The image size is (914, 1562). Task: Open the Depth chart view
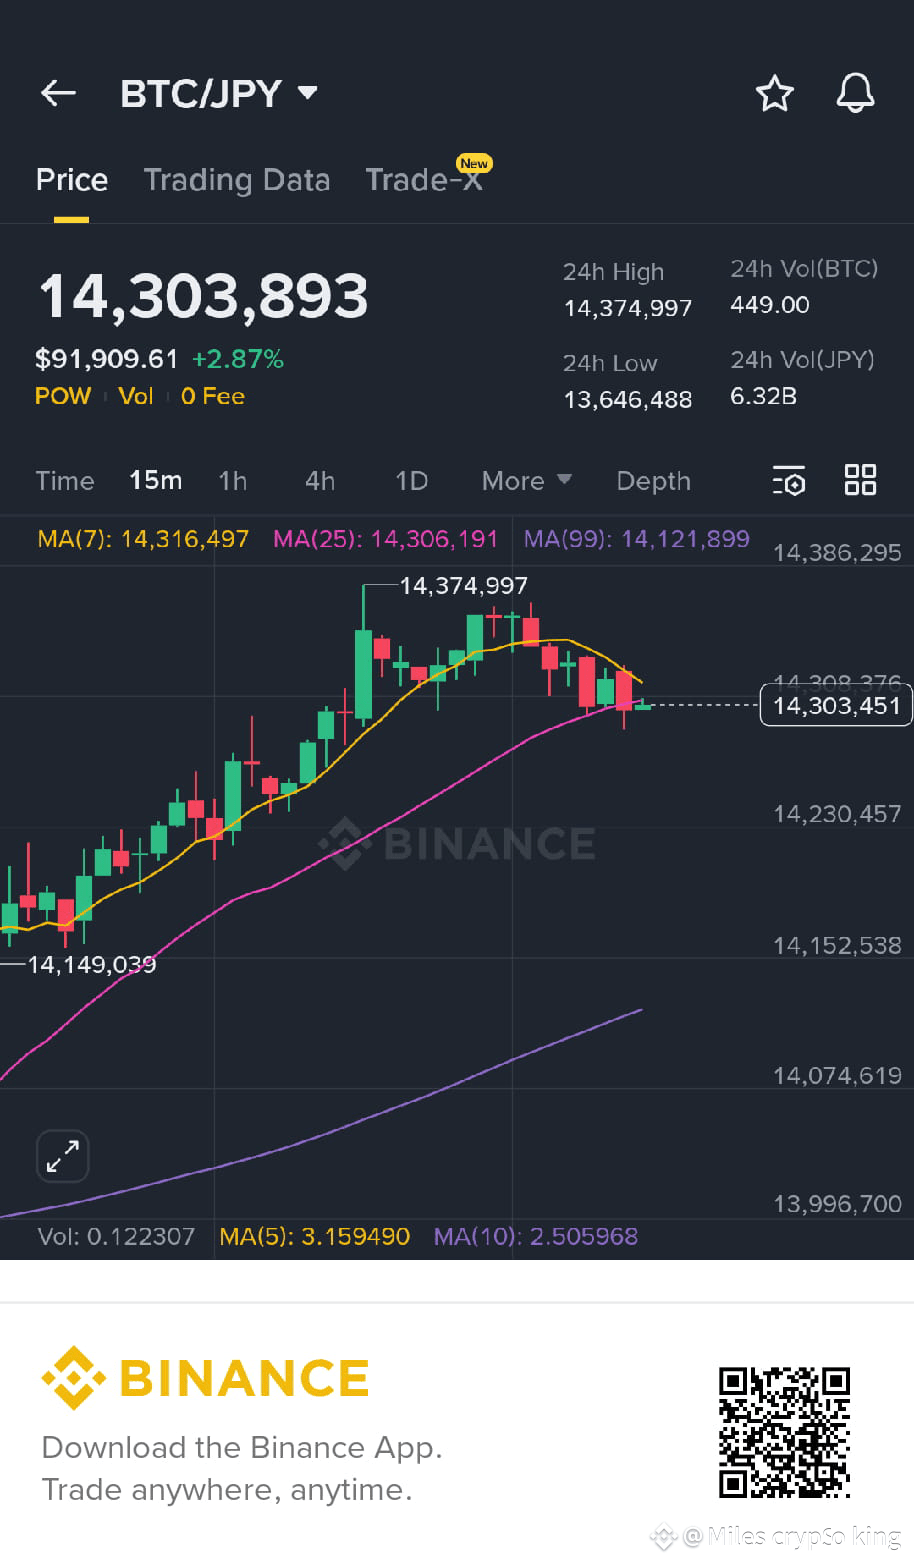[x=654, y=481]
